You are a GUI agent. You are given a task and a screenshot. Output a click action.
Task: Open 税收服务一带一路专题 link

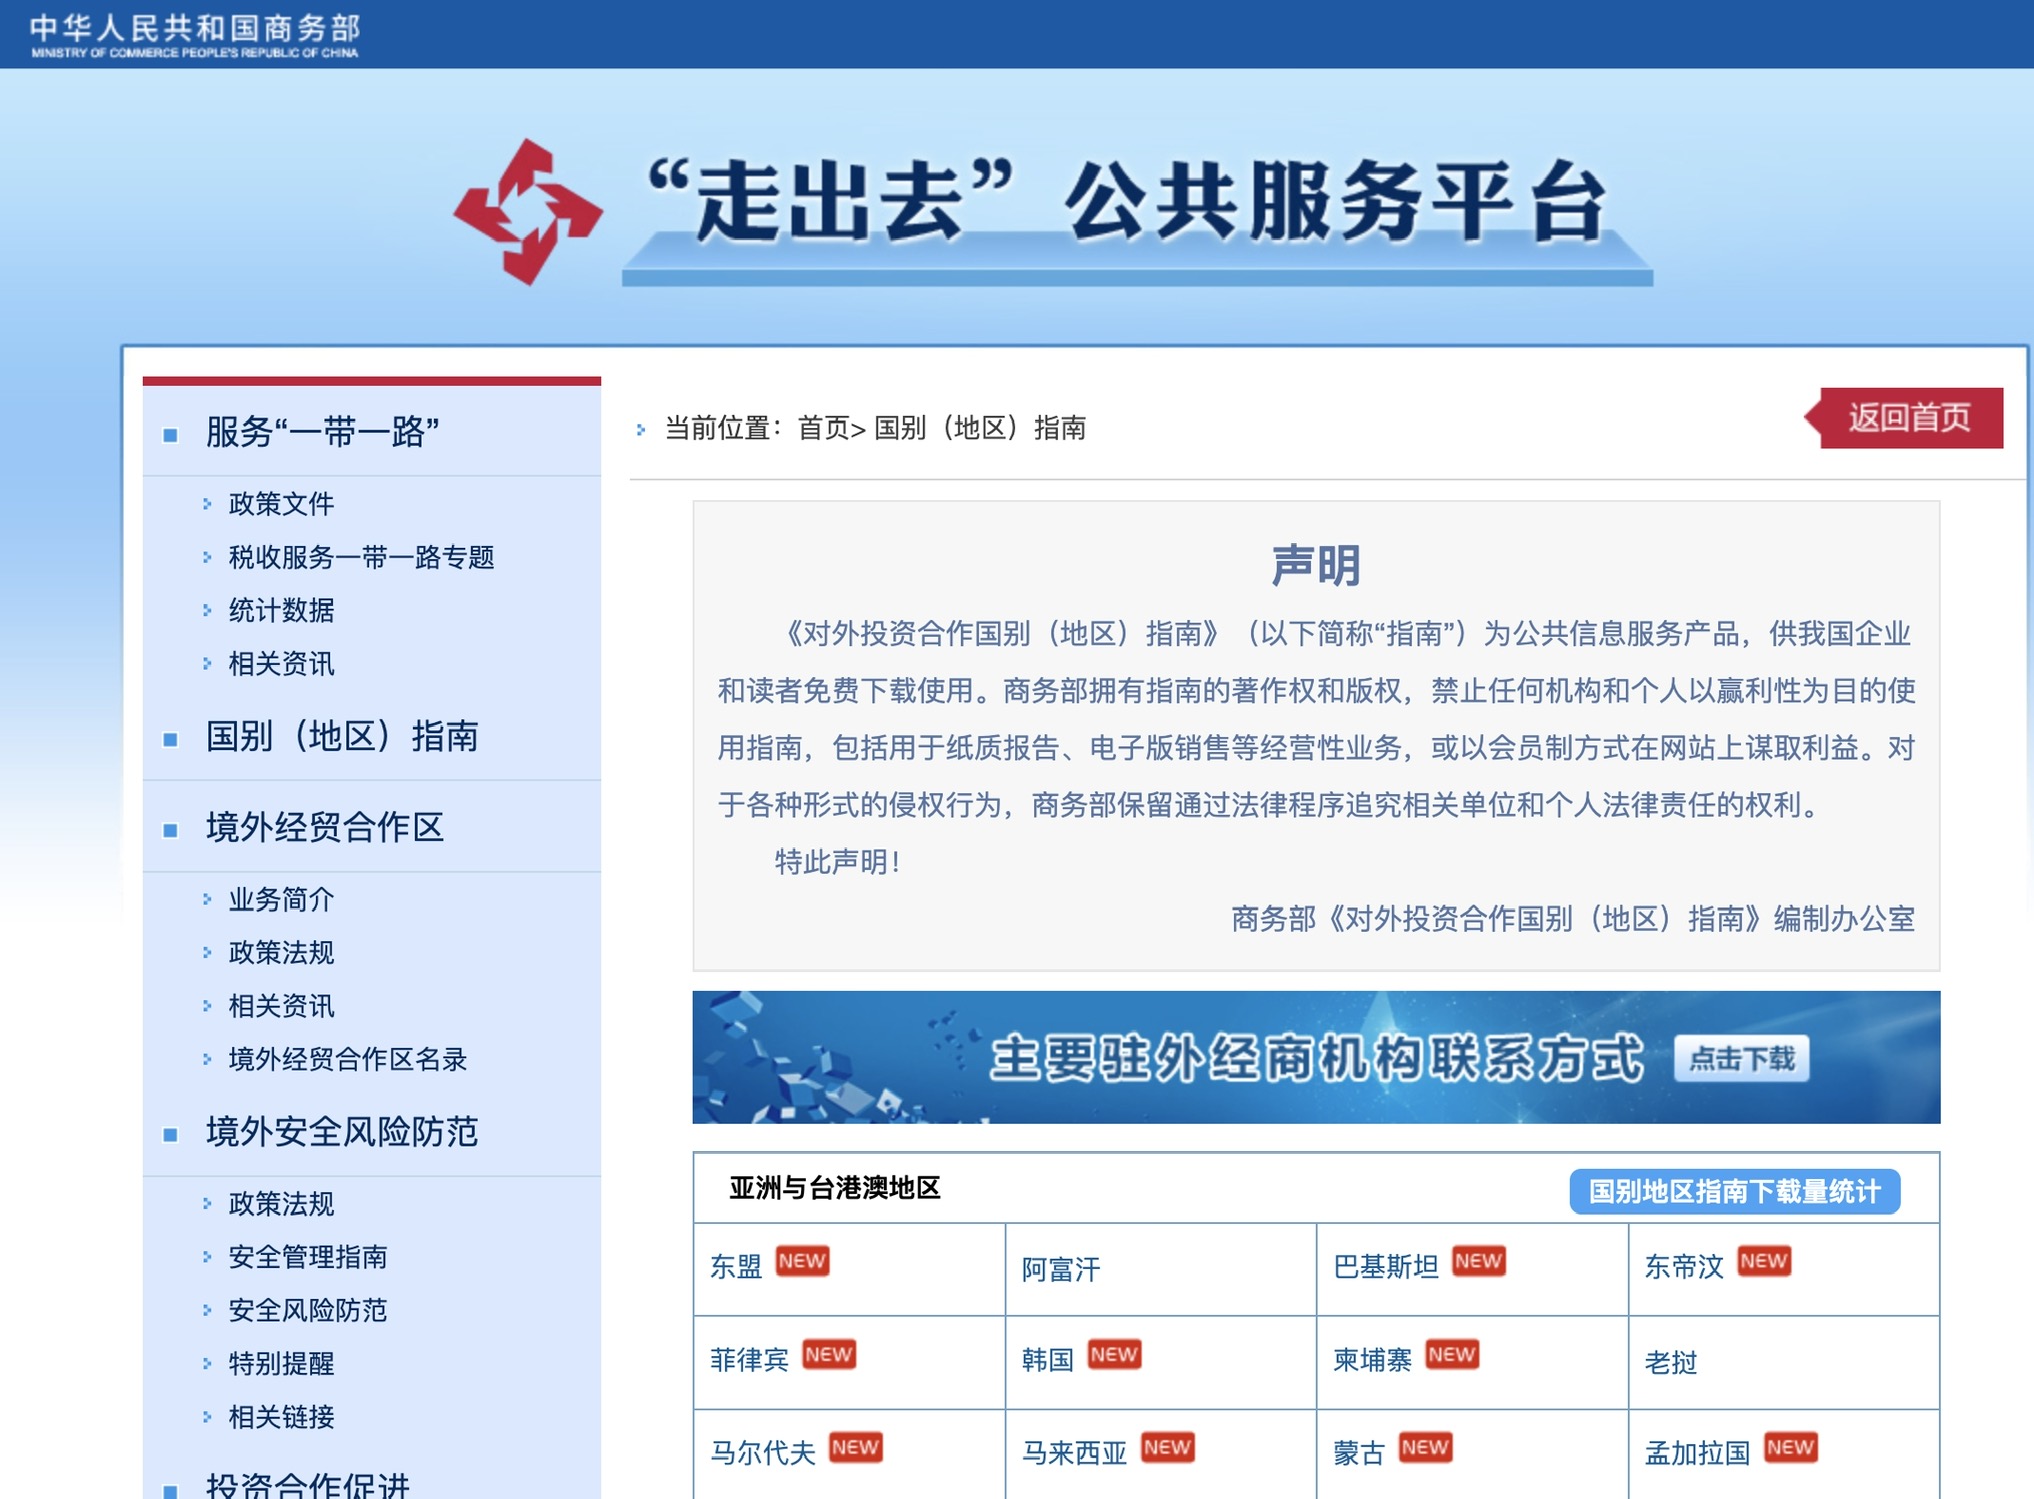361,557
